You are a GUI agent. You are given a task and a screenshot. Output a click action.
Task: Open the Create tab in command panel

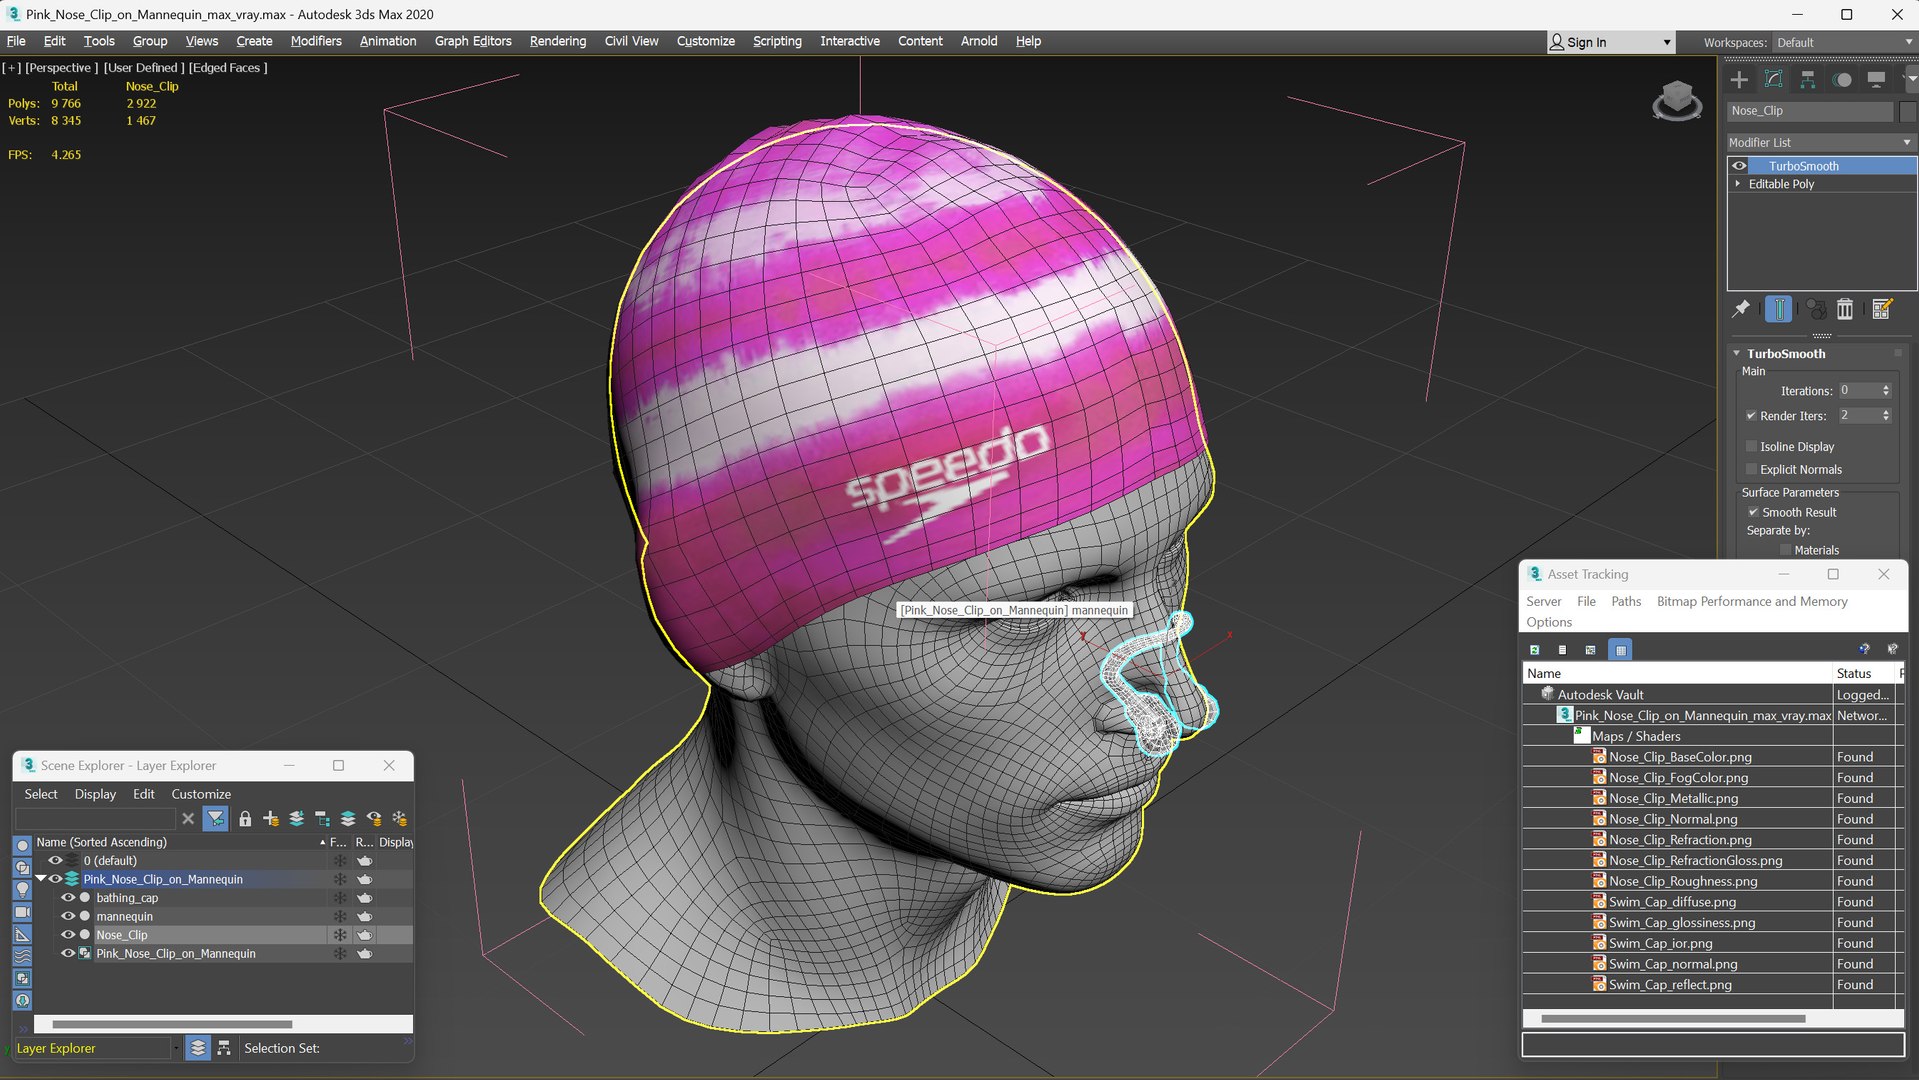tap(1739, 80)
